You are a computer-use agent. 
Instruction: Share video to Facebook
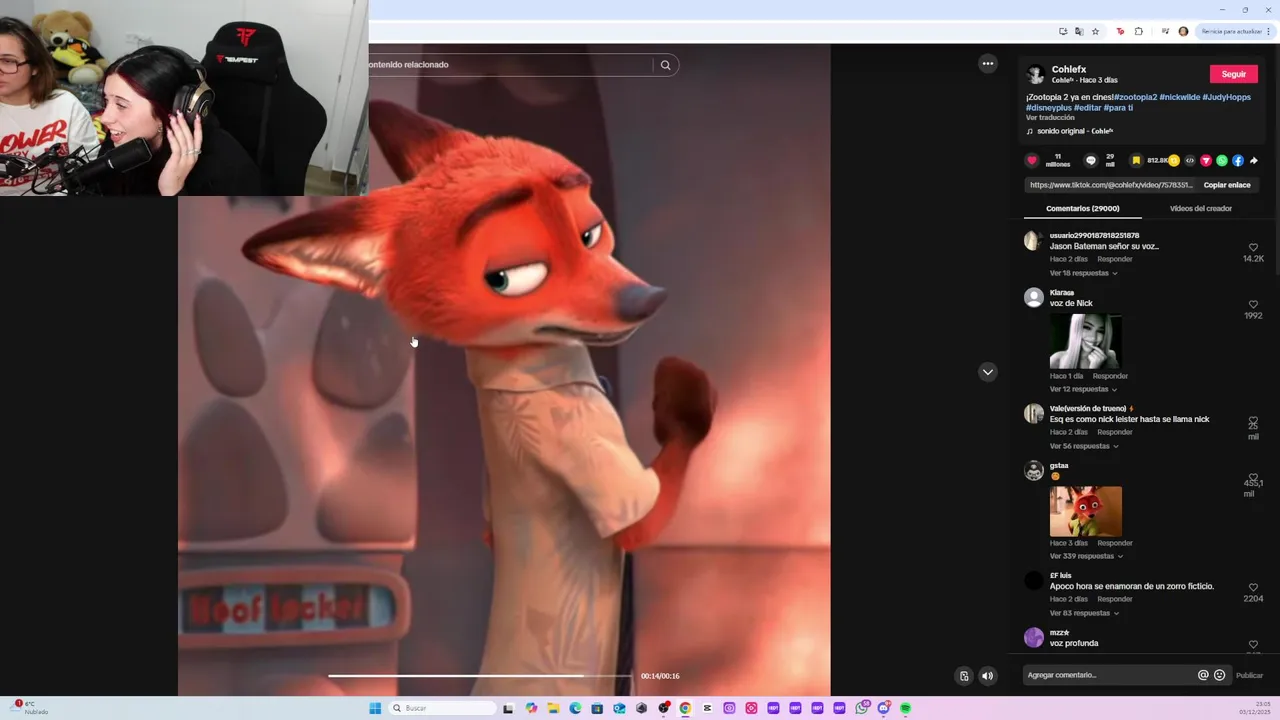tap(1238, 160)
